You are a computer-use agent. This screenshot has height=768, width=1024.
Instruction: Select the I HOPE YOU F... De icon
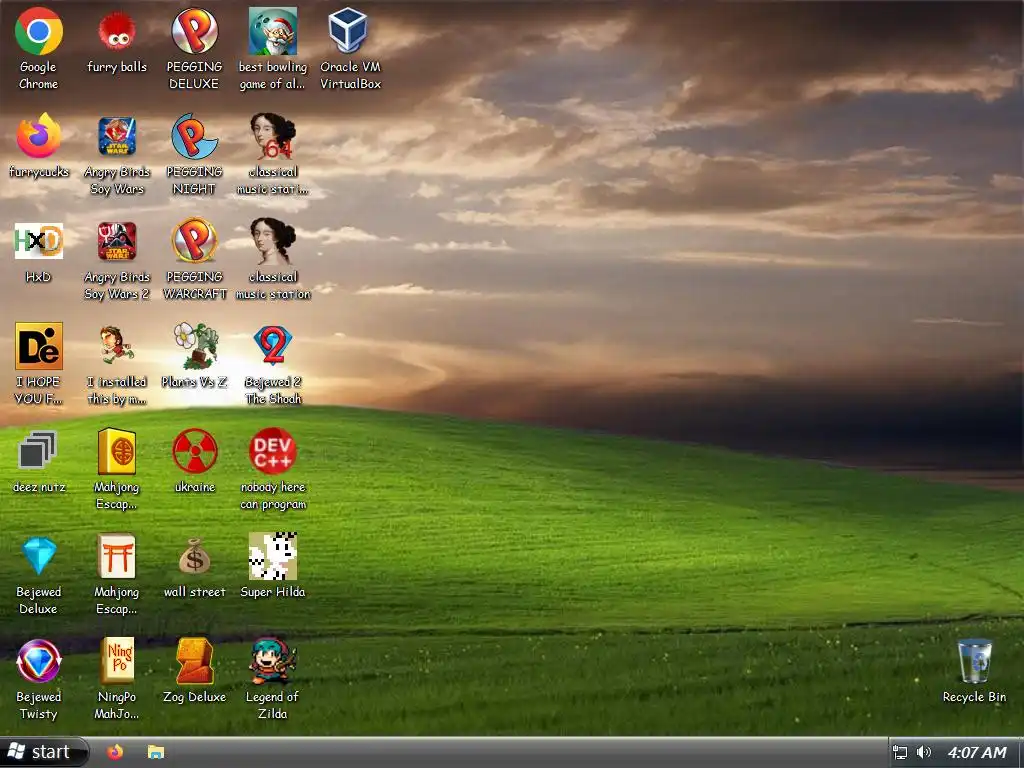point(39,345)
